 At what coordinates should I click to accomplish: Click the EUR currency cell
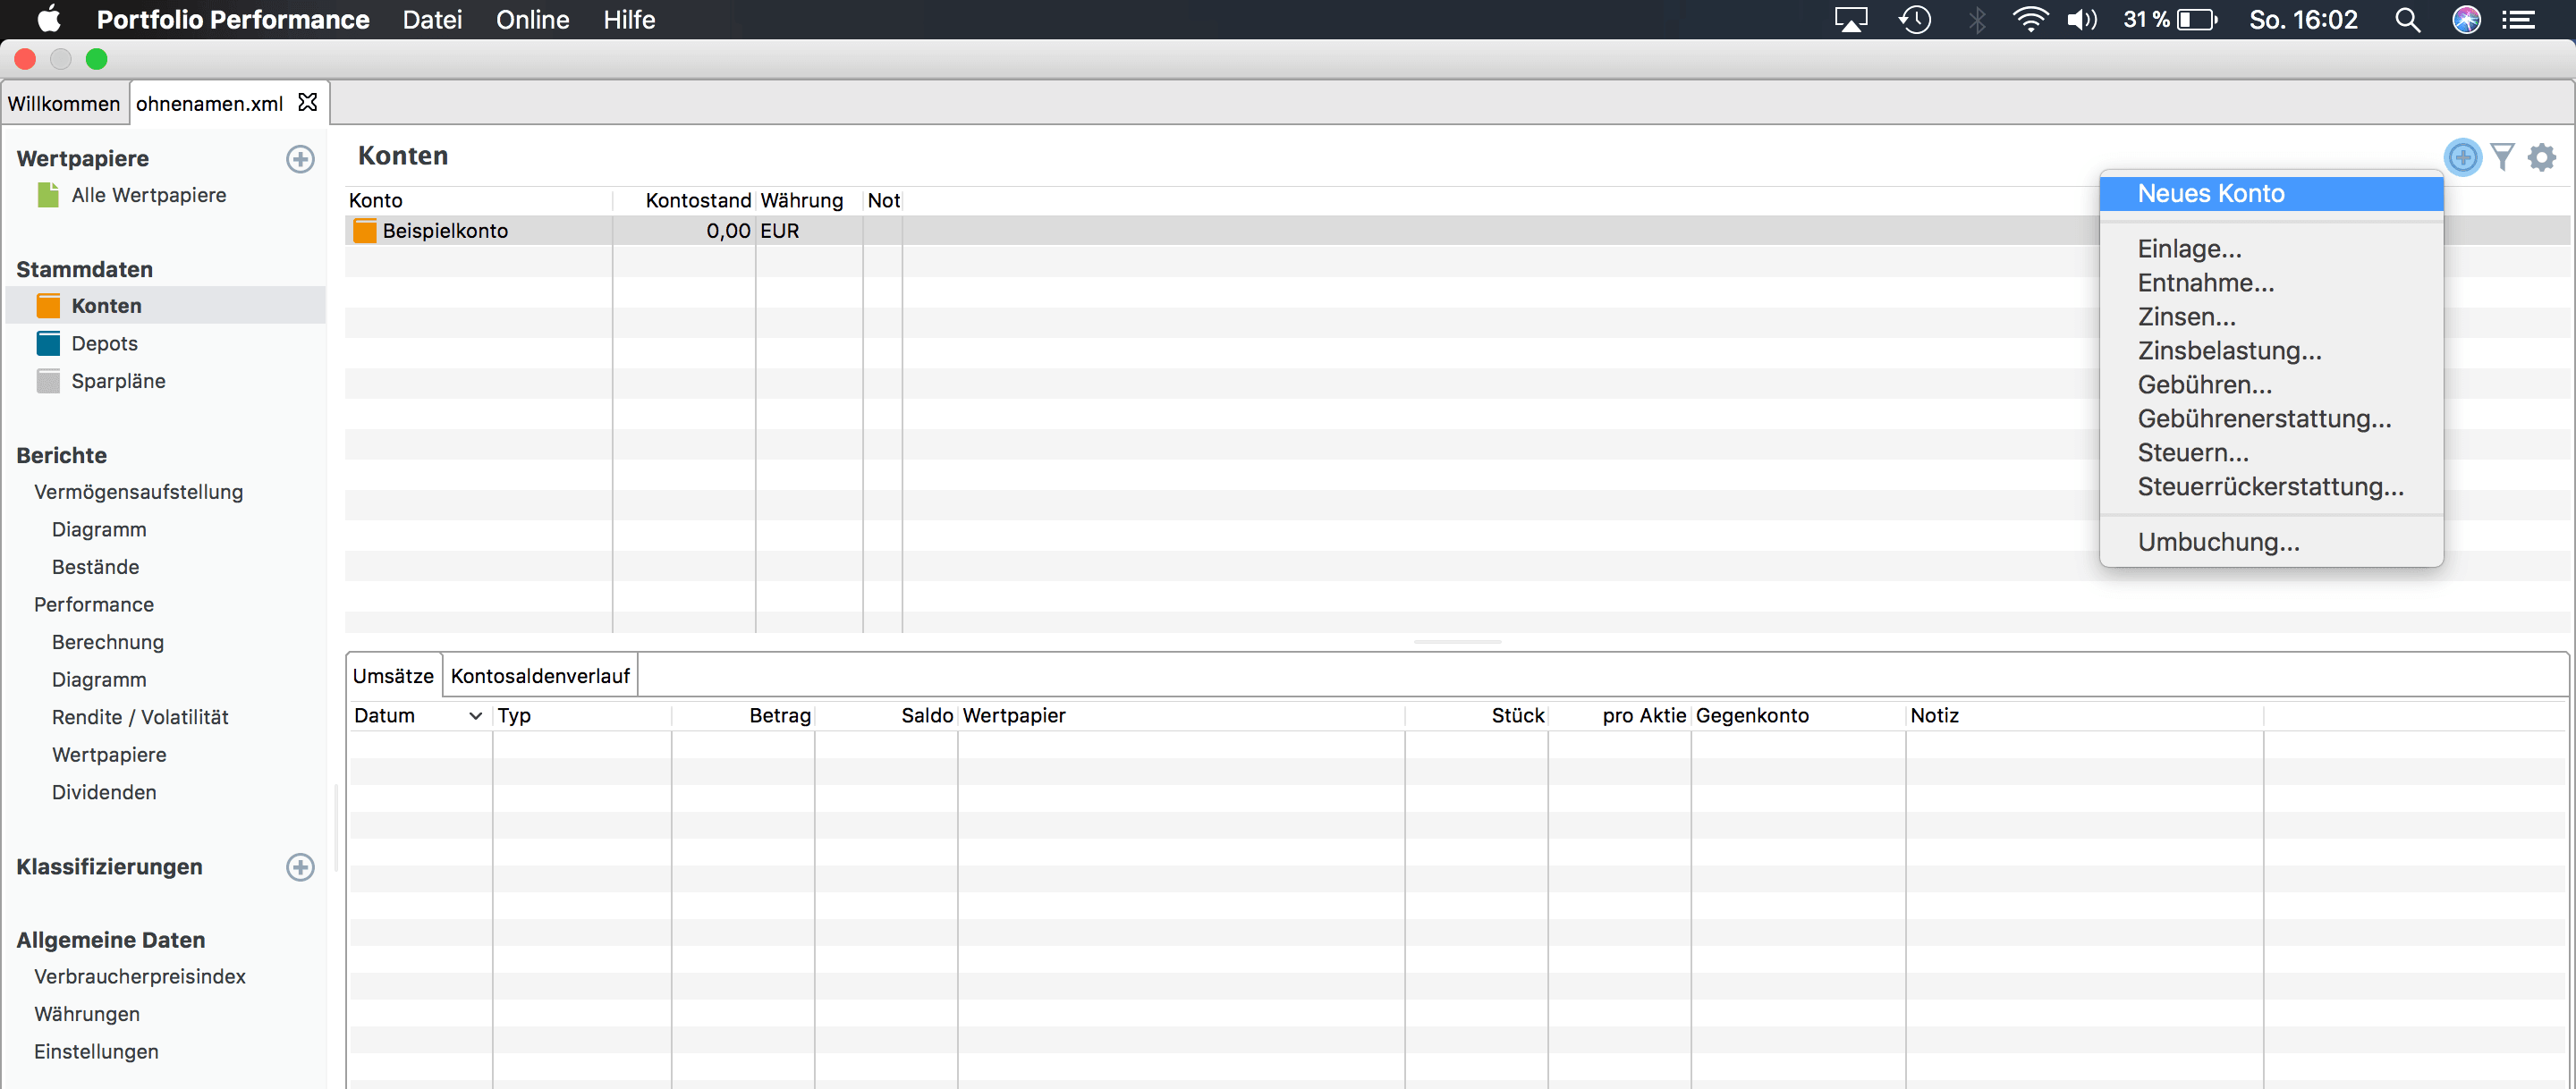pos(809,231)
